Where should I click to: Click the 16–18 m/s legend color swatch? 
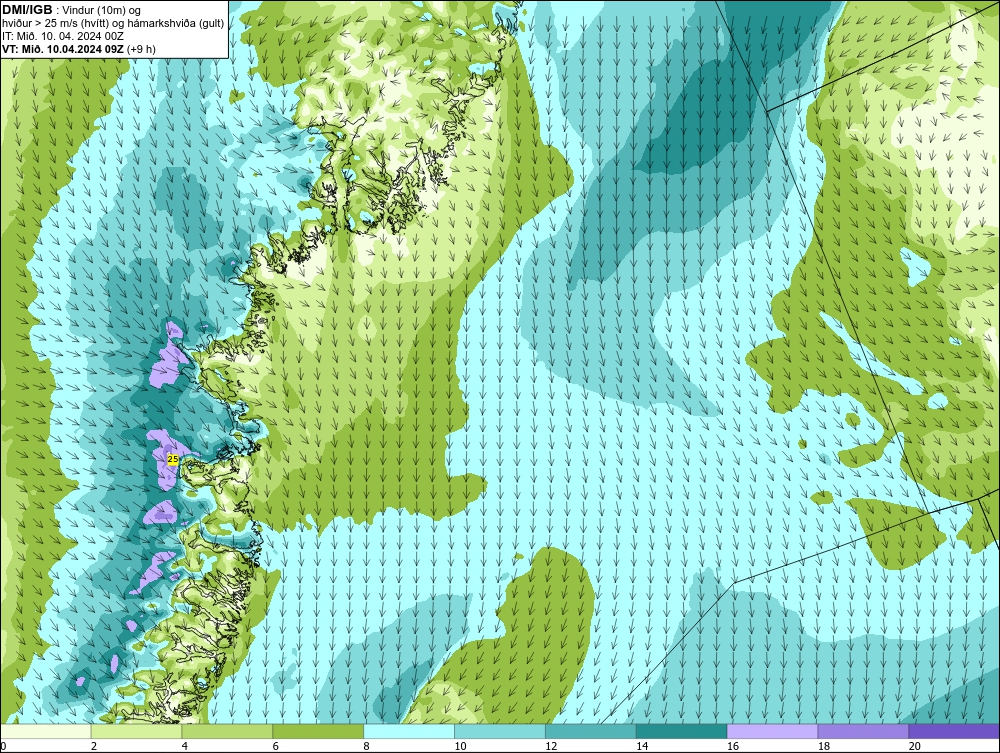772,731
